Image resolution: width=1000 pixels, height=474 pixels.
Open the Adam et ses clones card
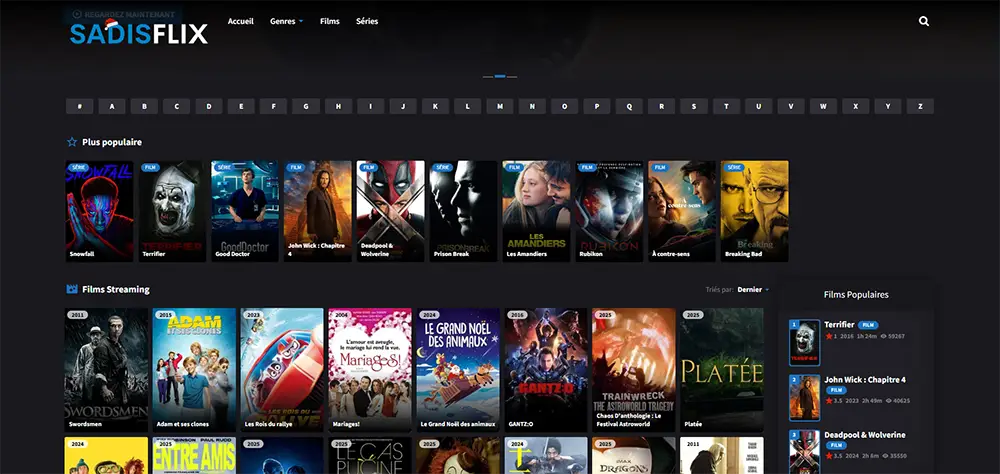(195, 370)
